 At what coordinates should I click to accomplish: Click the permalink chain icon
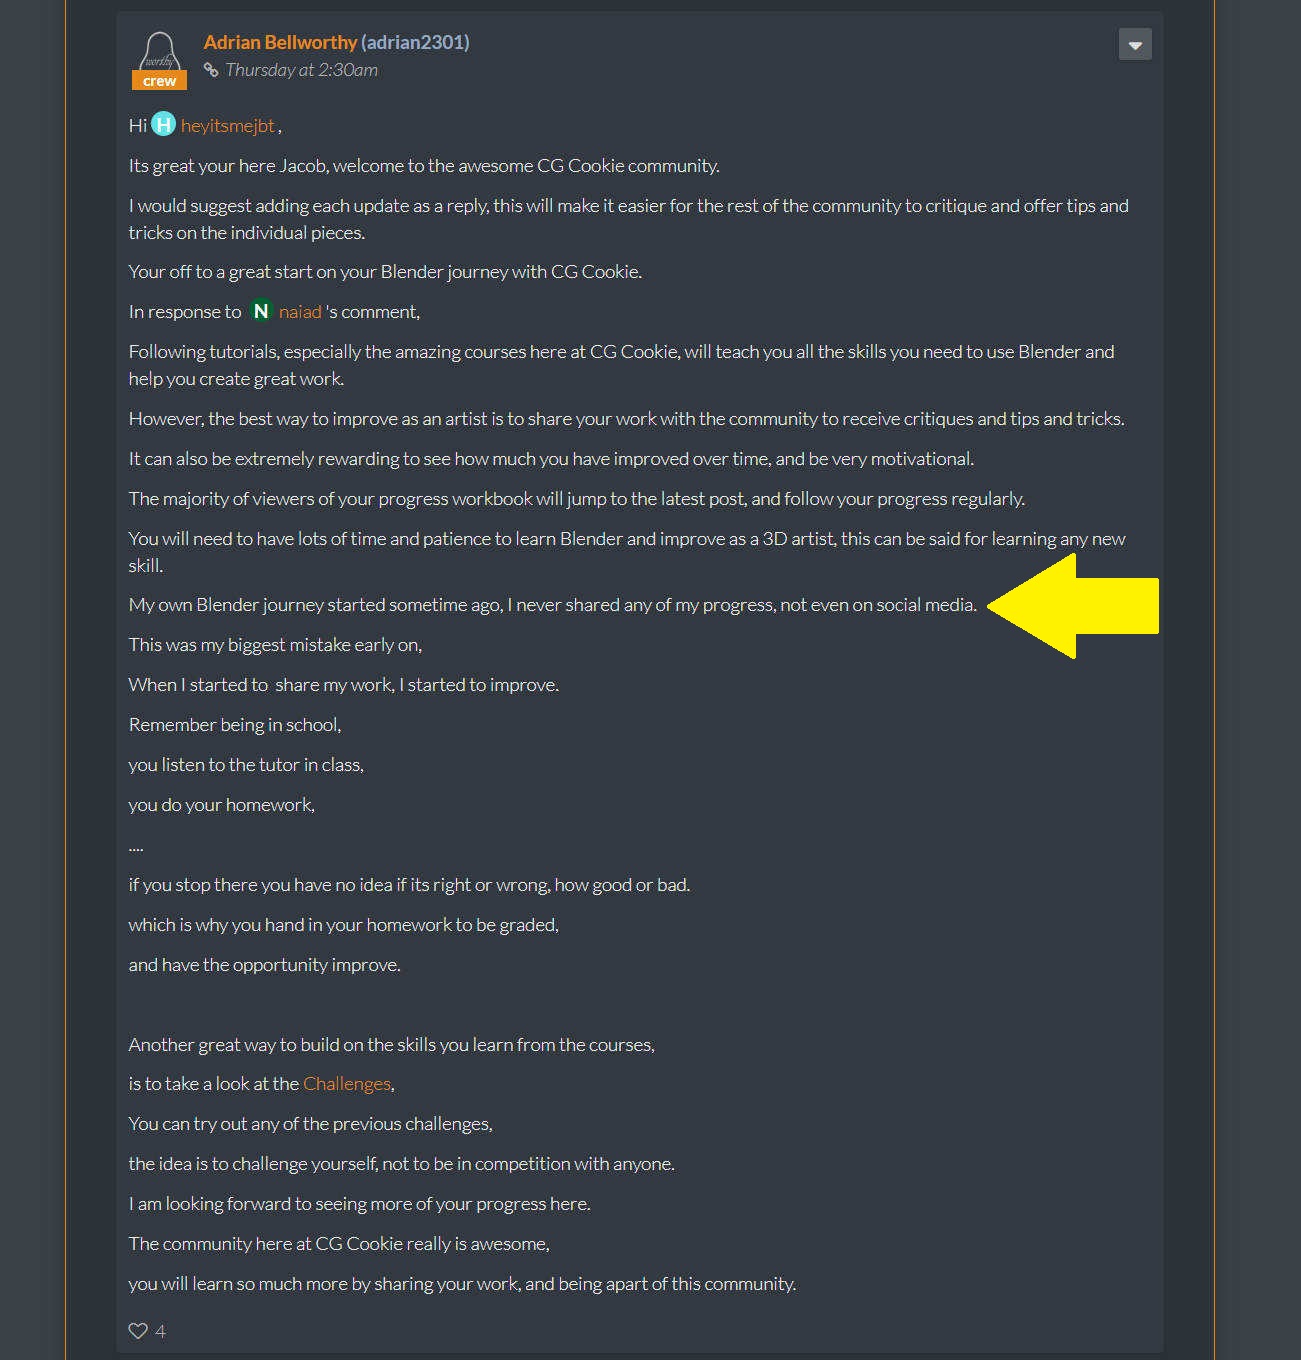pyautogui.click(x=211, y=70)
